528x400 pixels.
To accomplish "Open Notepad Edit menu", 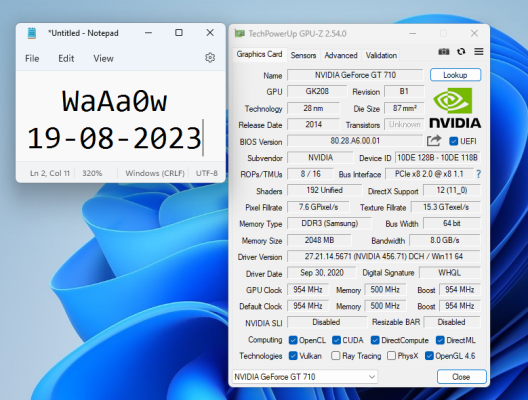I will tap(66, 59).
